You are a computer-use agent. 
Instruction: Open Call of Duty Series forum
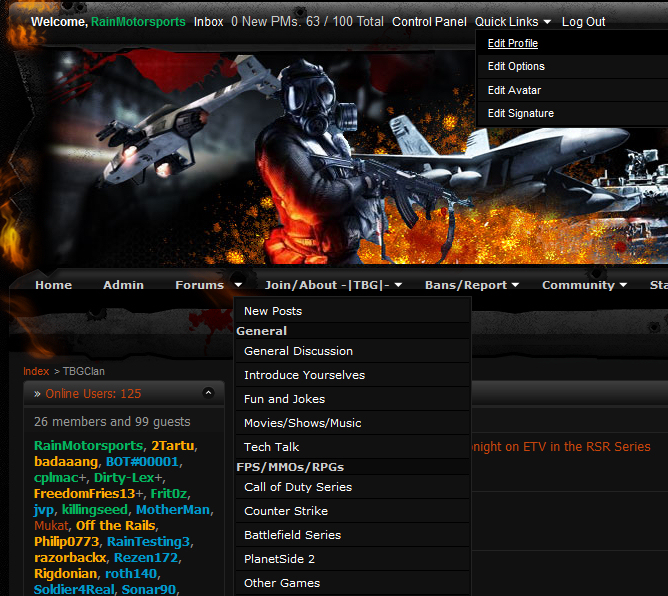tap(353, 487)
